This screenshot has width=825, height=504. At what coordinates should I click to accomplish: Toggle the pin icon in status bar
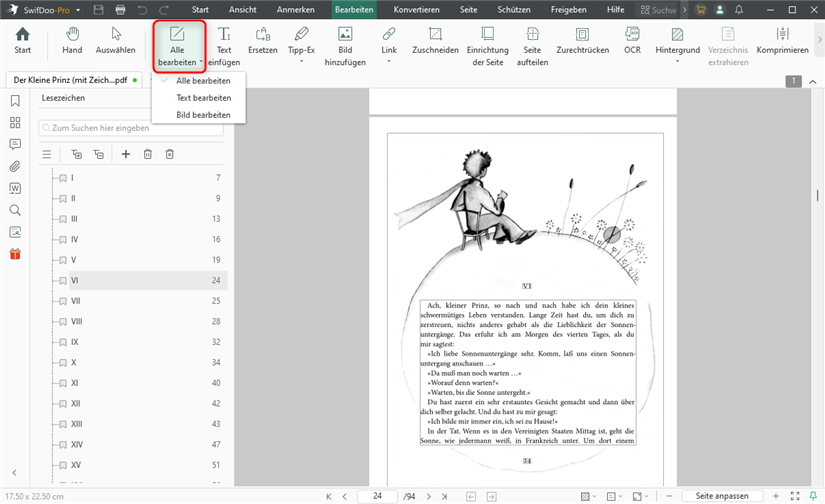pyautogui.click(x=814, y=496)
